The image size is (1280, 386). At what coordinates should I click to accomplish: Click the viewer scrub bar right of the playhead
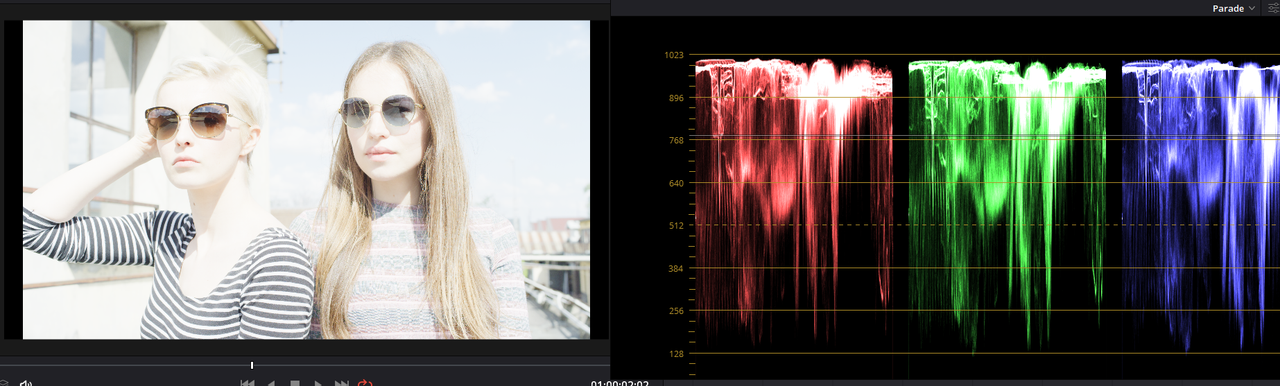(x=430, y=365)
